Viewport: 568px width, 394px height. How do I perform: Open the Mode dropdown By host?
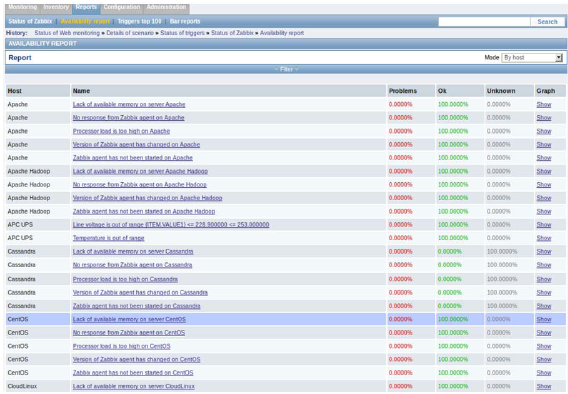click(531, 58)
